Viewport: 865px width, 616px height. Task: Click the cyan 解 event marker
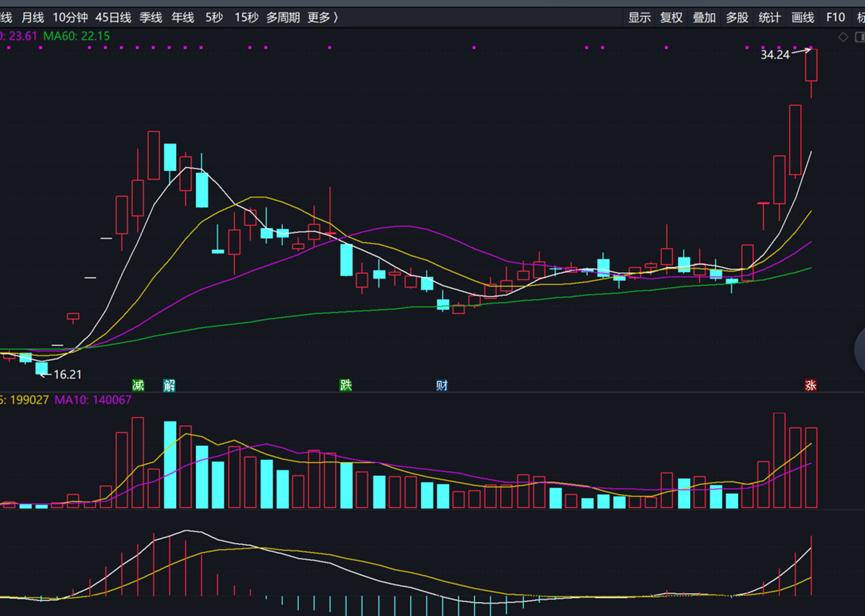[170, 385]
